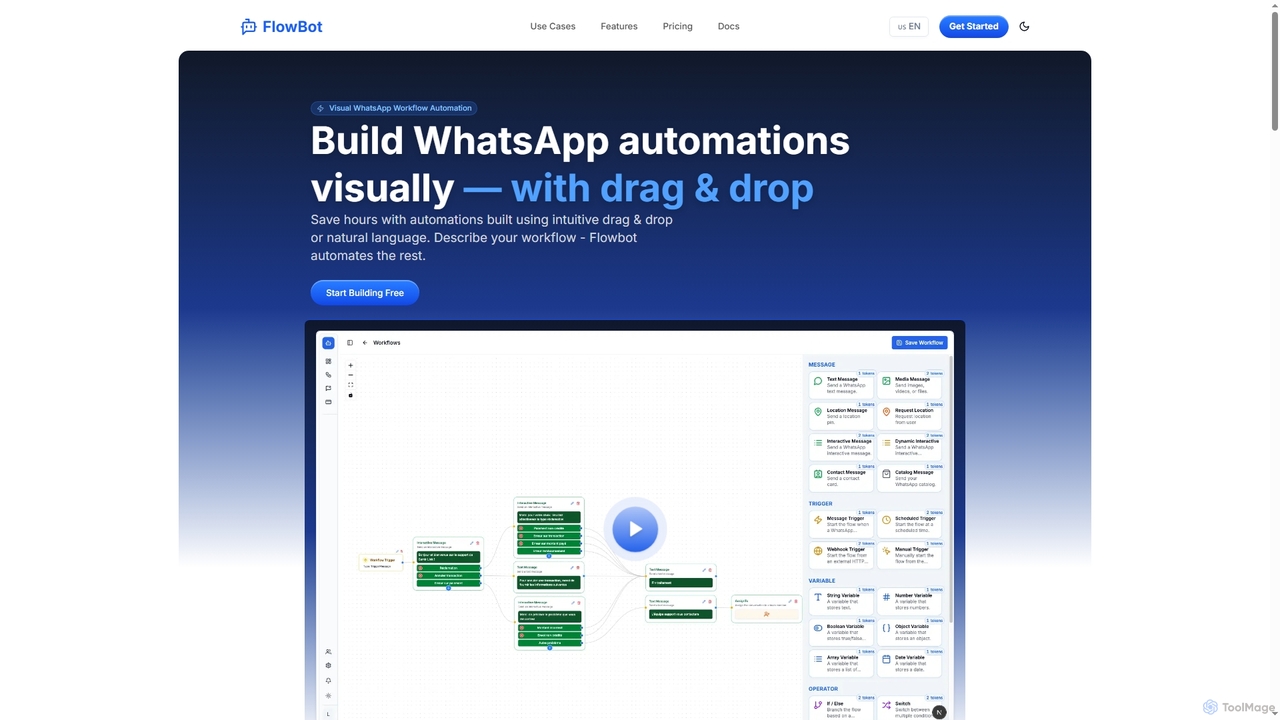Screen dimensions: 1280x720
Task: Open the EN language selector
Action: (909, 26)
